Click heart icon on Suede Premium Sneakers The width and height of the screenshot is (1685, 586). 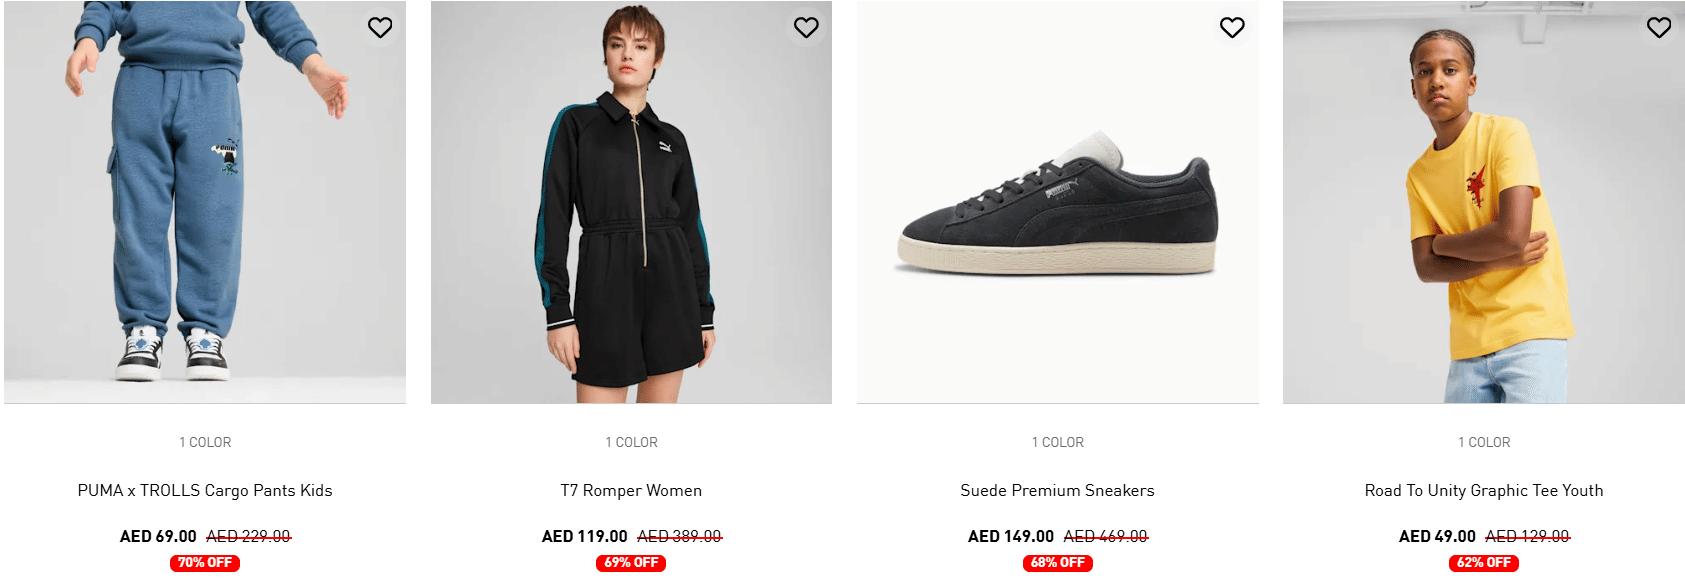[1232, 28]
